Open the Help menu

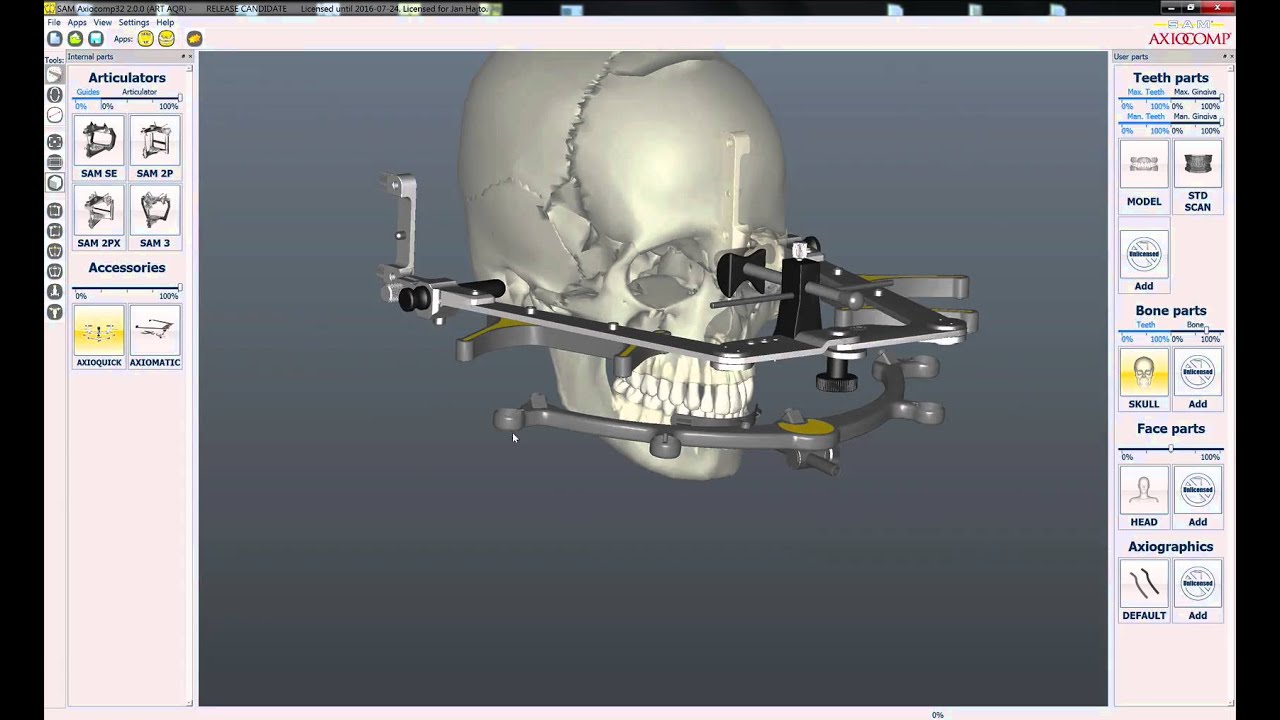pyautogui.click(x=165, y=22)
